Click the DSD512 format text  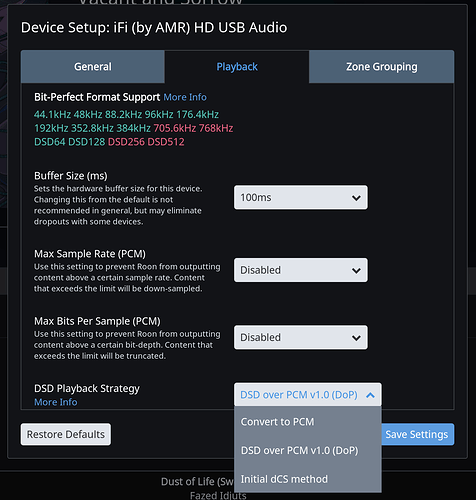pyautogui.click(x=166, y=142)
